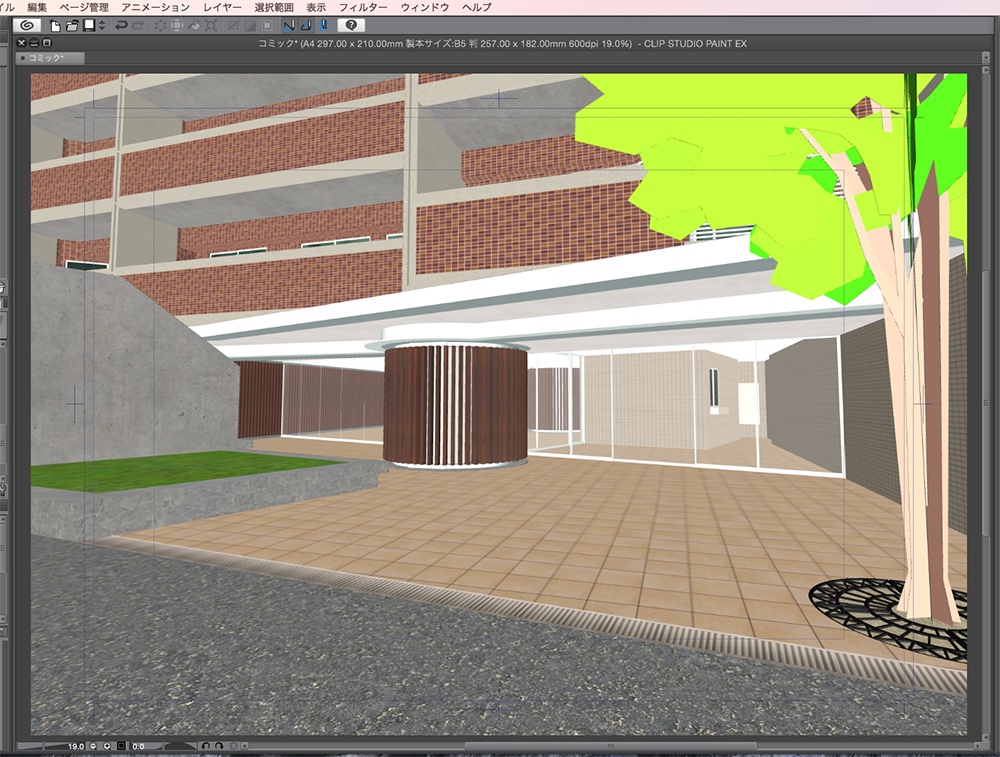Viewport: 1000px width, 757px height.
Task: Save the comic using the Save icon
Action: click(x=88, y=27)
